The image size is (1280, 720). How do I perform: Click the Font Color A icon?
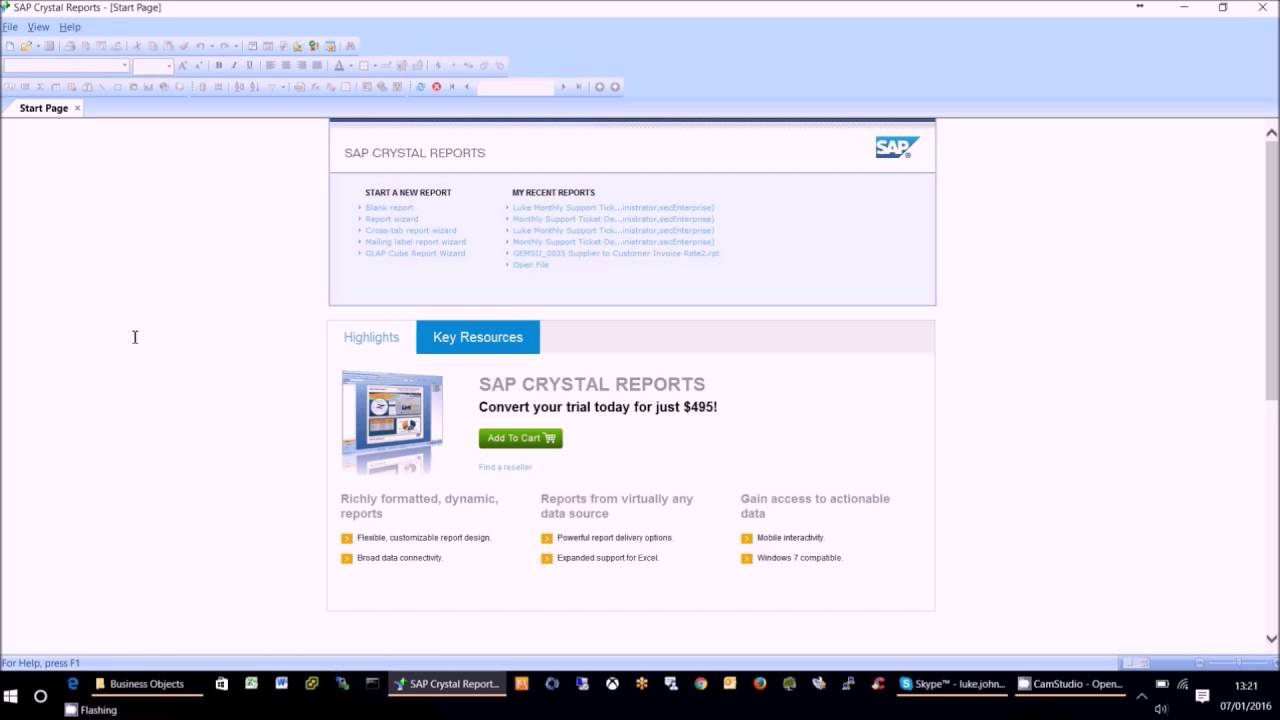pos(339,65)
